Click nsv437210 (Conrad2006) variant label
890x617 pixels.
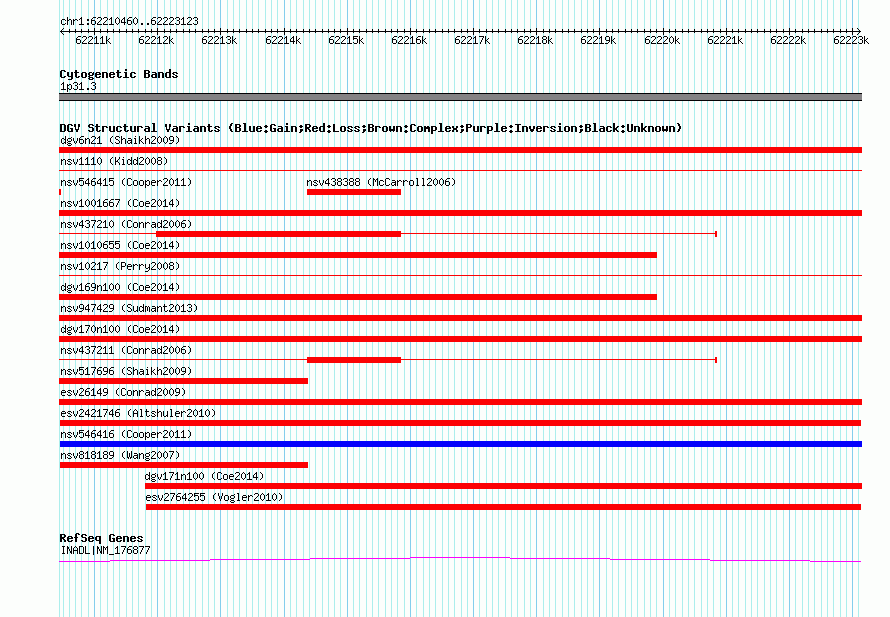point(126,224)
